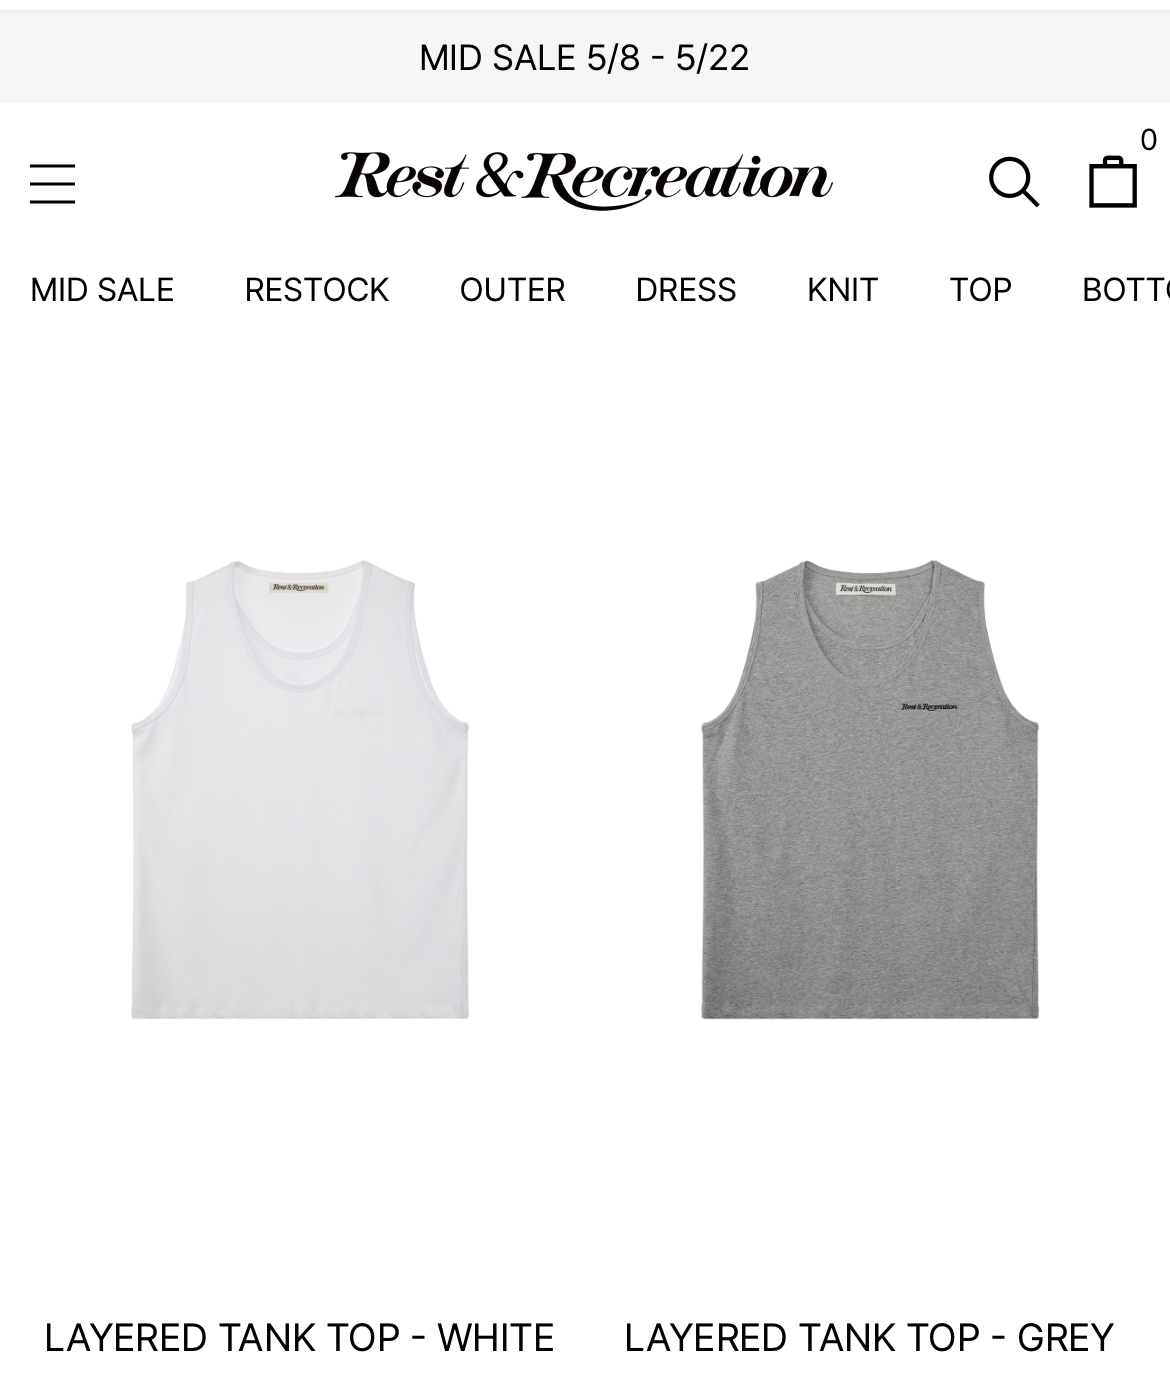1170x1386 pixels.
Task: Click the neck label on grey tank
Action: point(866,589)
